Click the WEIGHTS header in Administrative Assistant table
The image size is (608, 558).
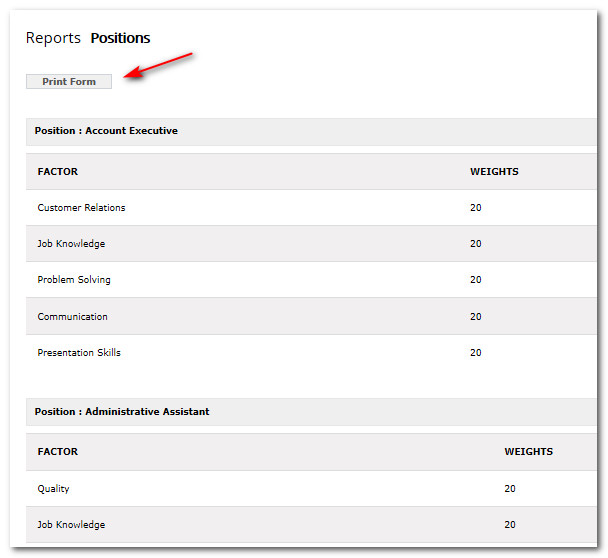click(528, 452)
